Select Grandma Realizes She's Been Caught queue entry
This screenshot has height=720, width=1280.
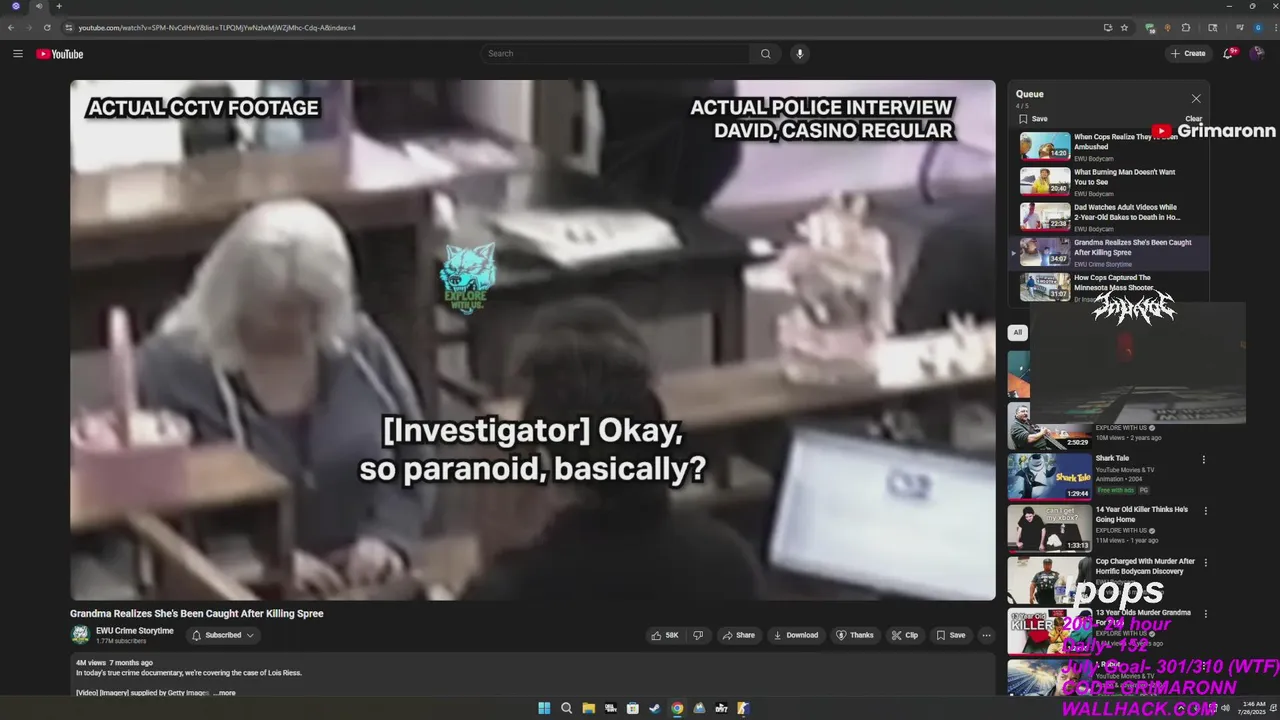pos(1108,252)
